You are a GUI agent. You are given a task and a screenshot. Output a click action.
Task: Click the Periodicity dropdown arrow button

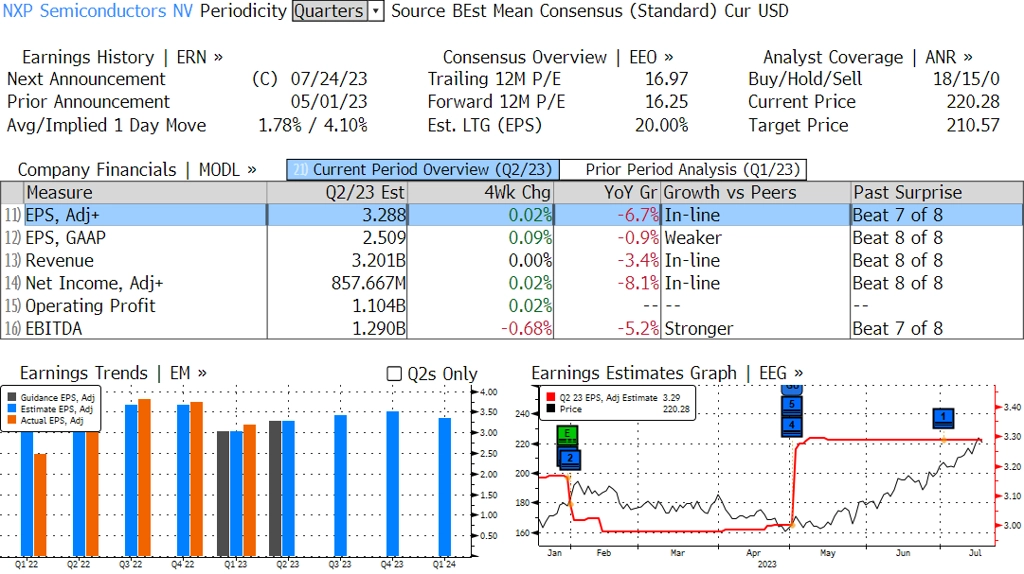pos(376,11)
